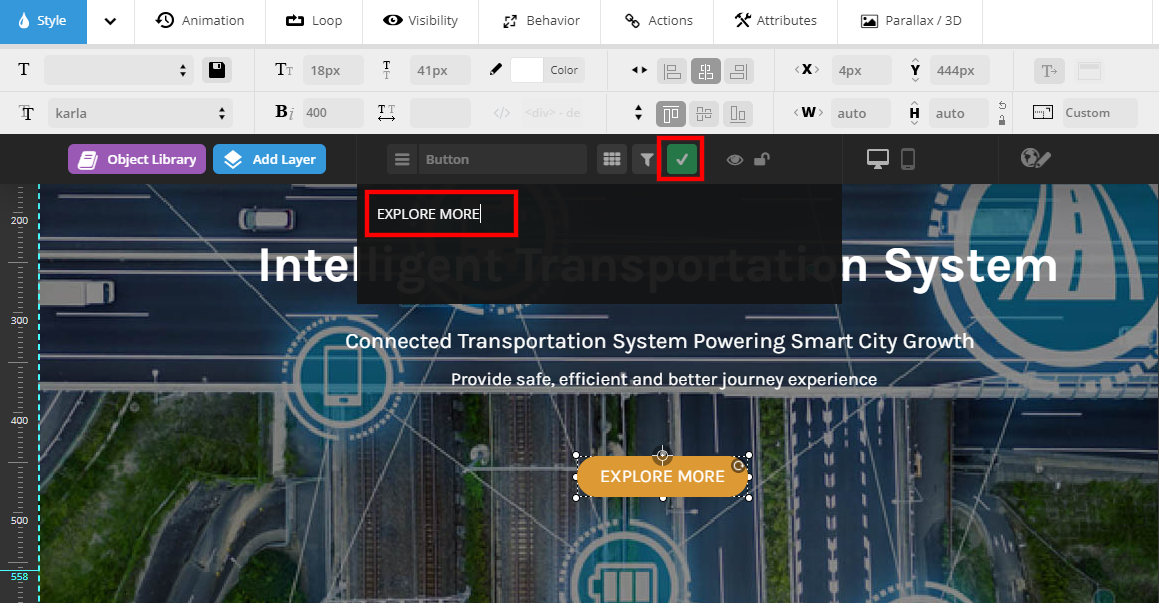Open the layer list hamburger menu
The height and width of the screenshot is (603, 1159).
401,160
